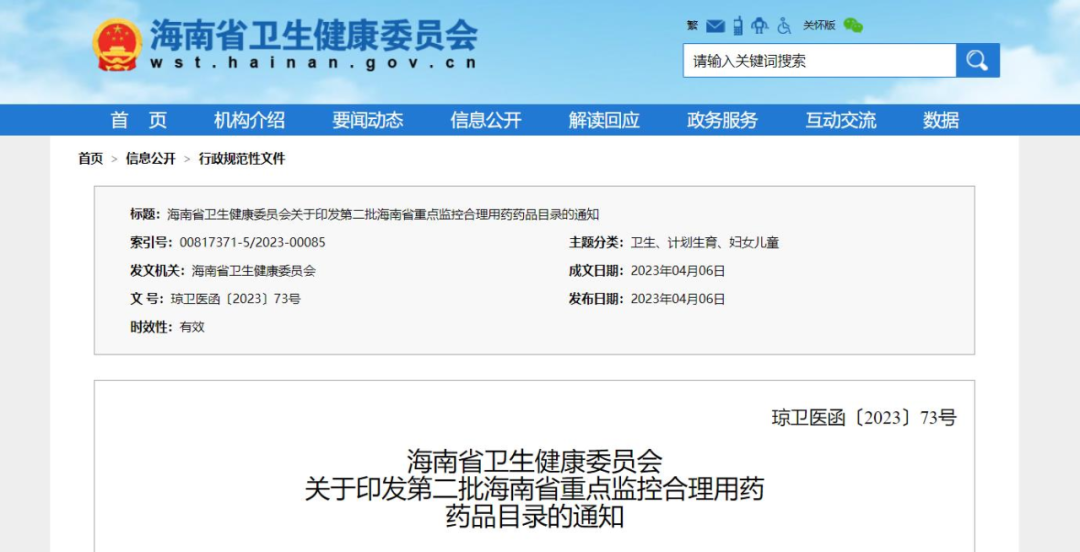Select 发布日期 value 2023年04月06日
This screenshot has height=552, width=1080.
pos(678,299)
